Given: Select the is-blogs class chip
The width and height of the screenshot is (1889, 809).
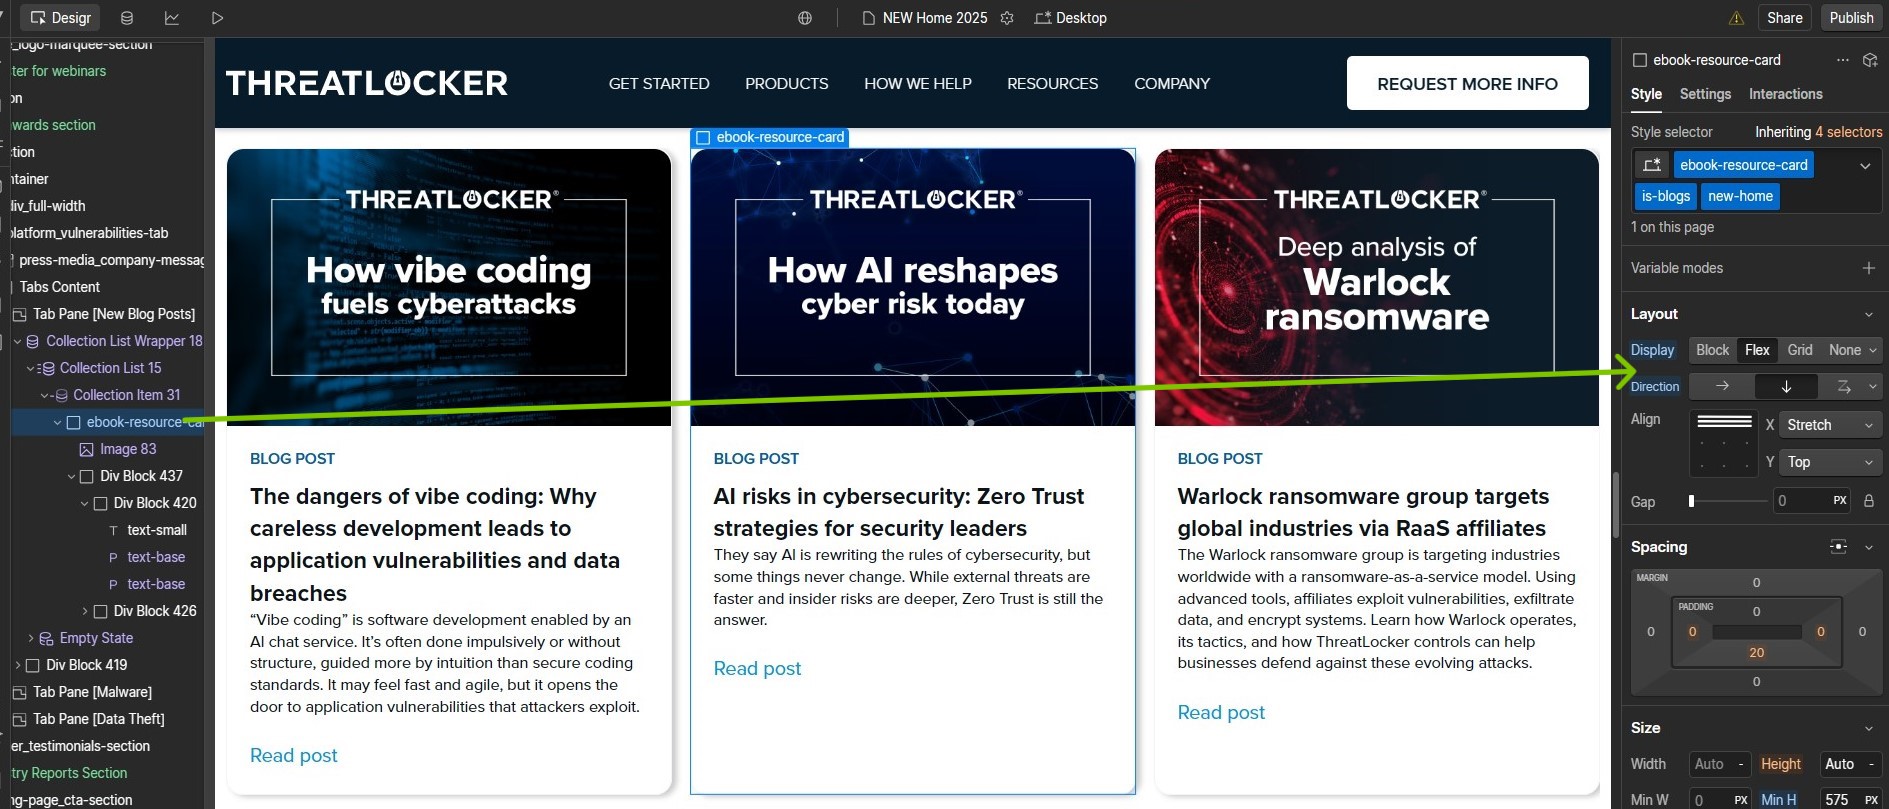Looking at the screenshot, I should 1666,196.
